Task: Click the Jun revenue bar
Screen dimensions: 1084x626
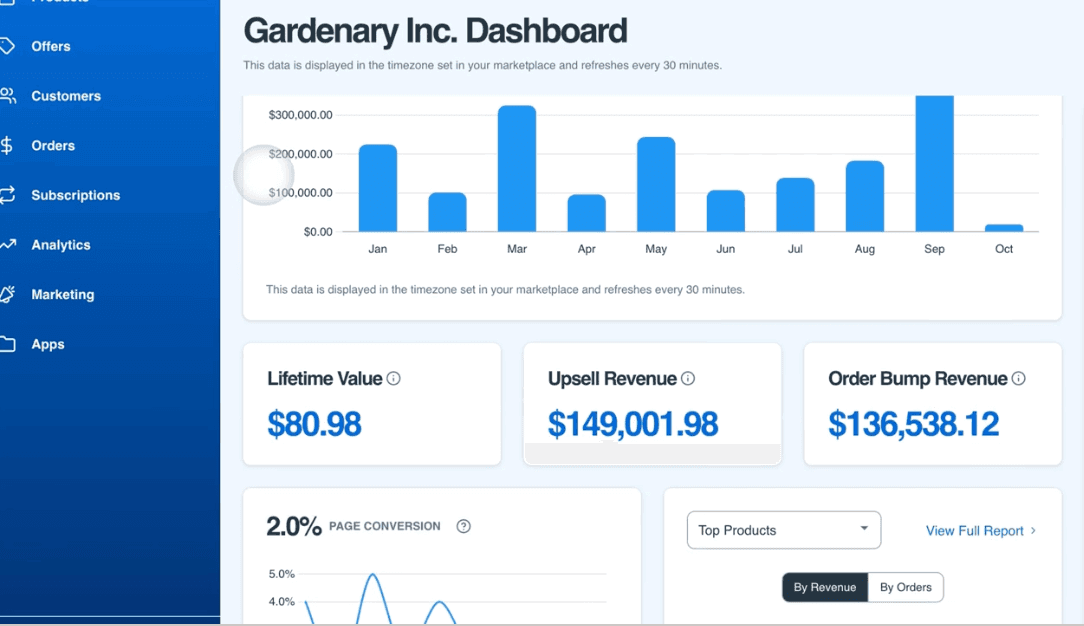Action: pyautogui.click(x=726, y=211)
